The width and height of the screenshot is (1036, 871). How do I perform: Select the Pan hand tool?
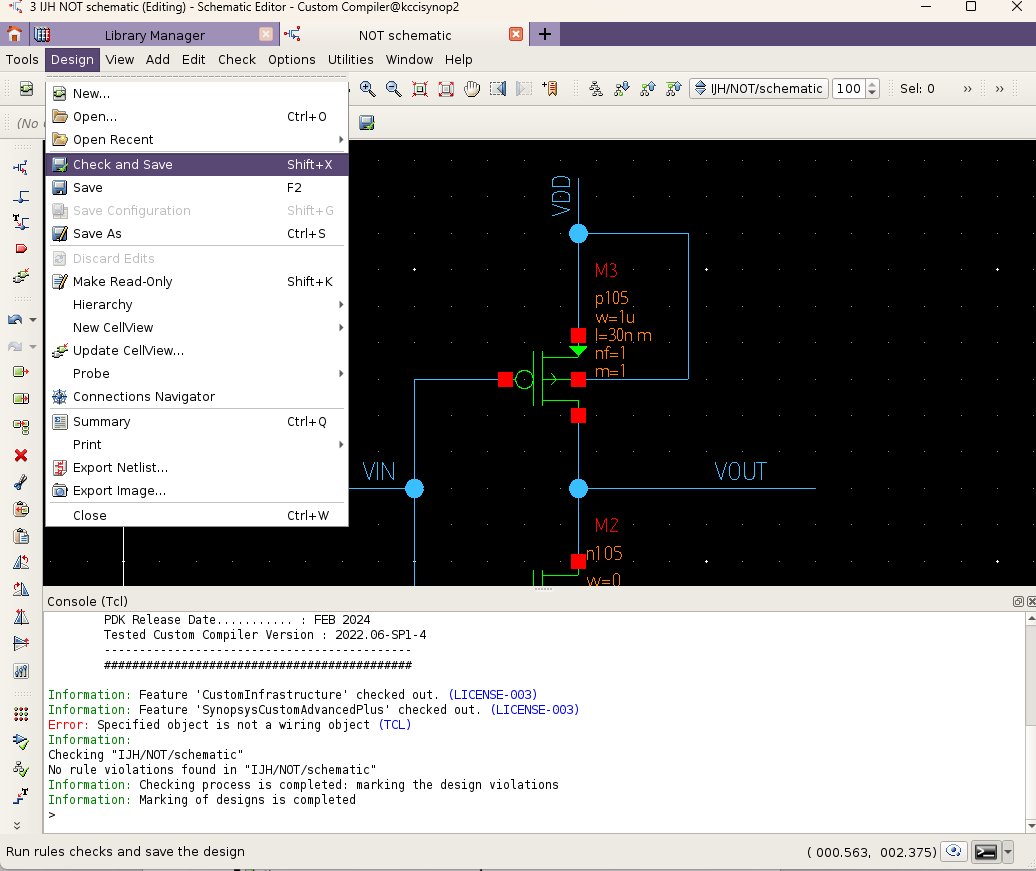[472, 89]
